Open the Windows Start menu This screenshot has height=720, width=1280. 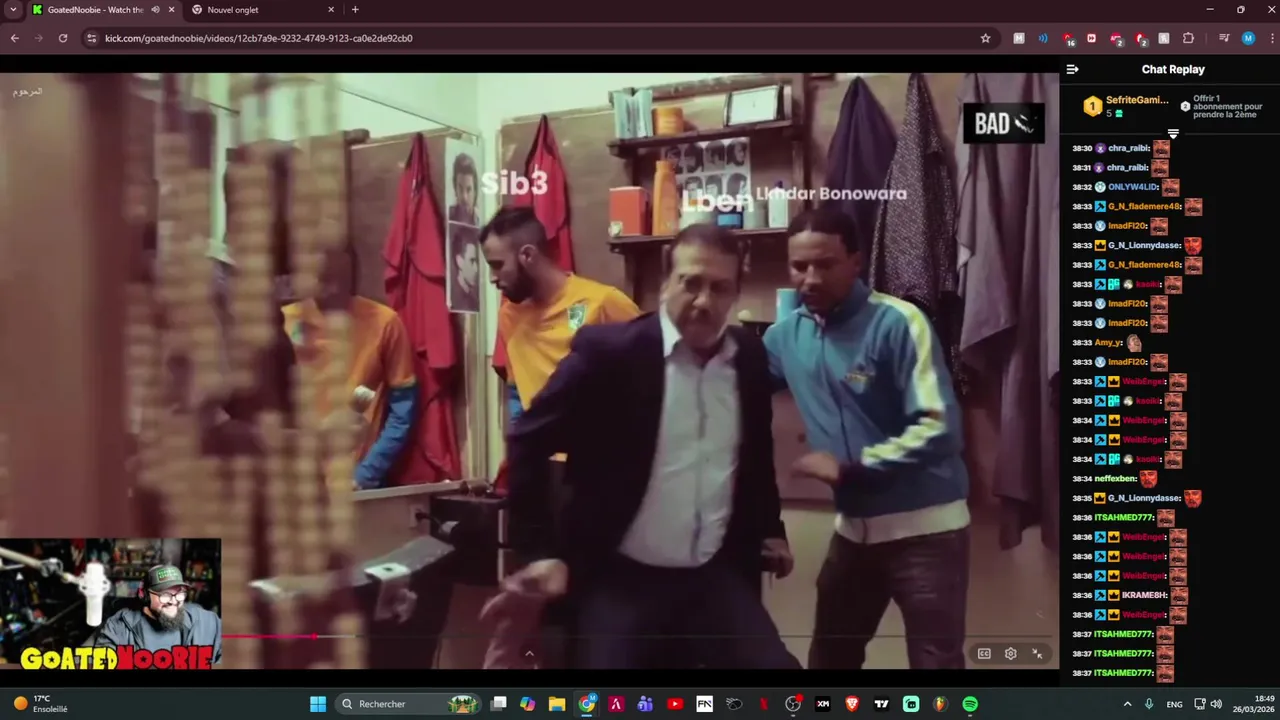tap(318, 704)
